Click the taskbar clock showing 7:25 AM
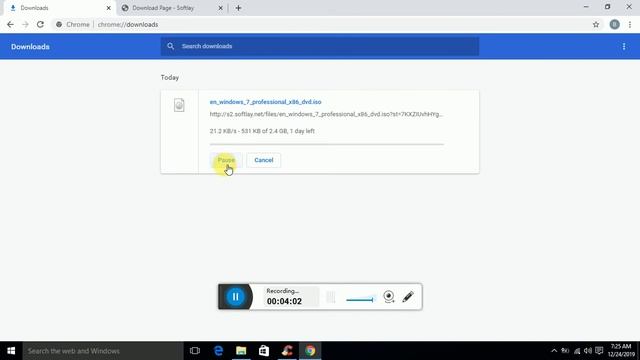Screen dimensions: 640x360 (622, 351)
